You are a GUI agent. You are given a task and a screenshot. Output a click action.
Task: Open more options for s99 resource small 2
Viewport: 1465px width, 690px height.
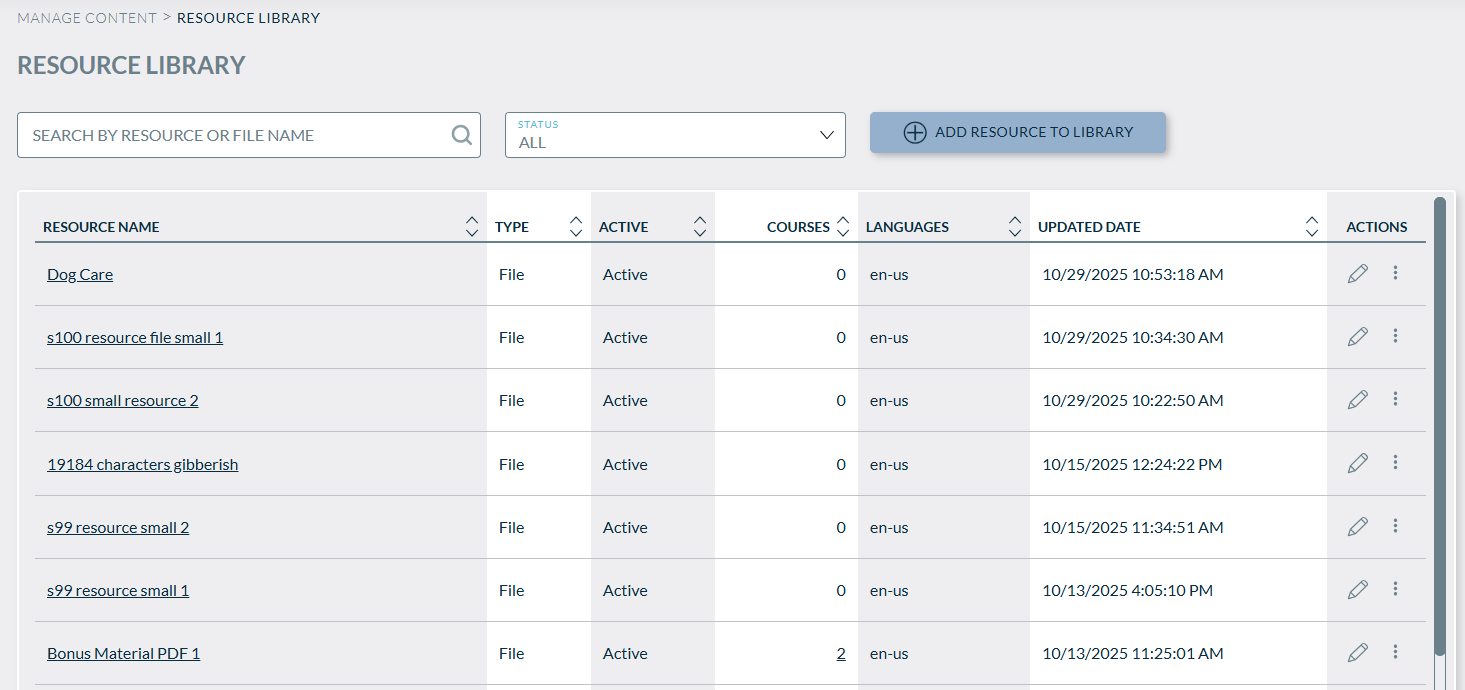1395,526
